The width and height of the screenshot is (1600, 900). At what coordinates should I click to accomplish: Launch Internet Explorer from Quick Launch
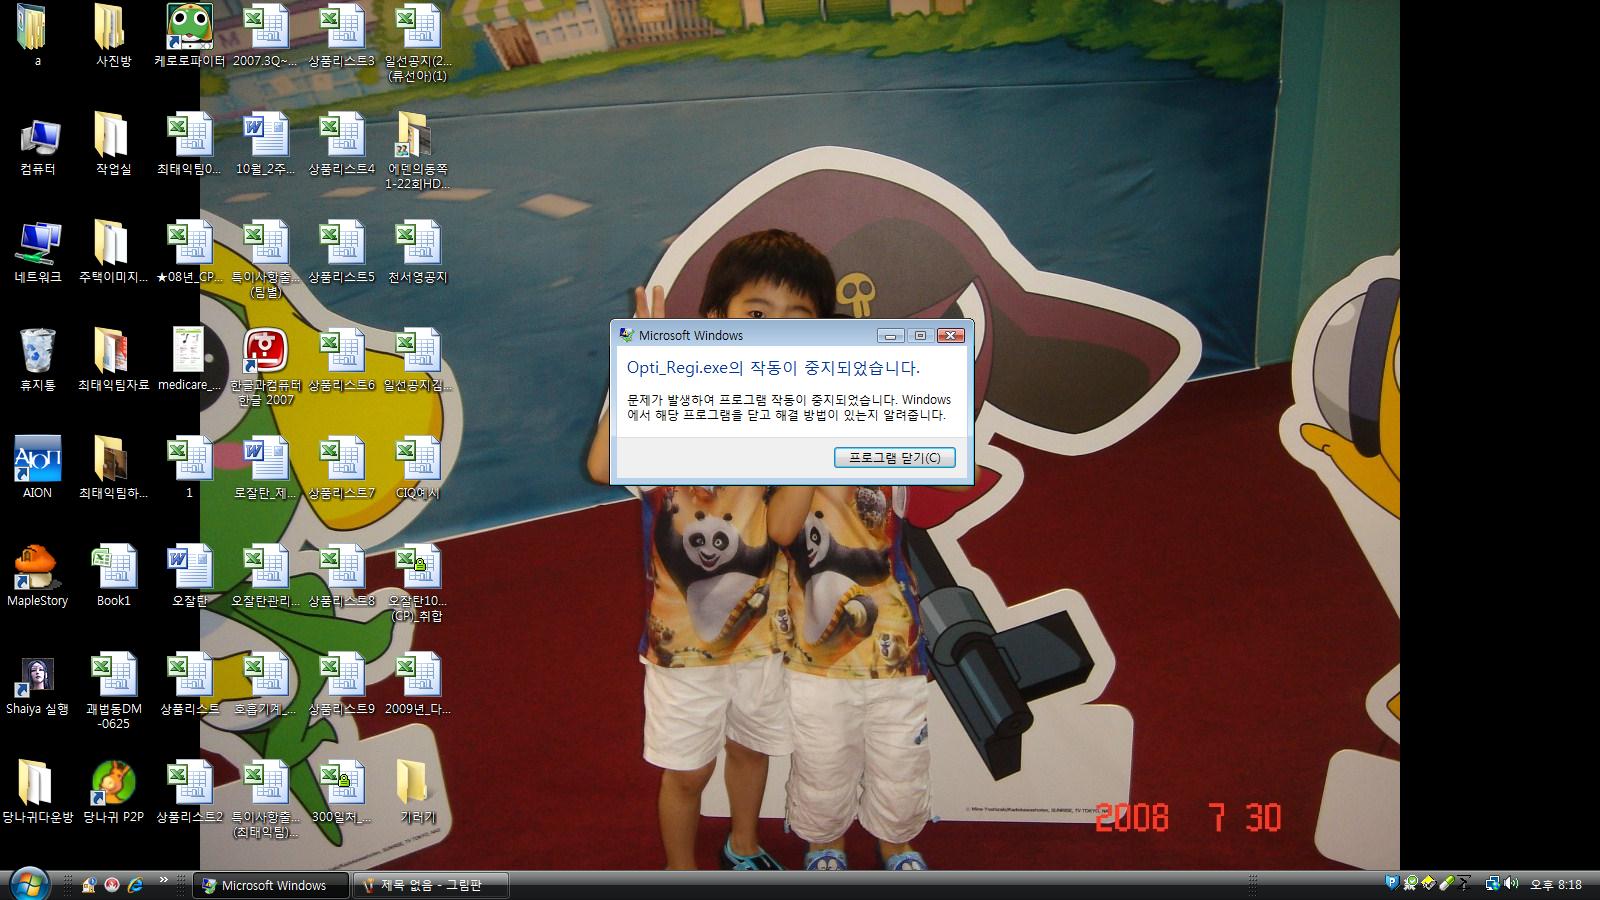[x=135, y=885]
